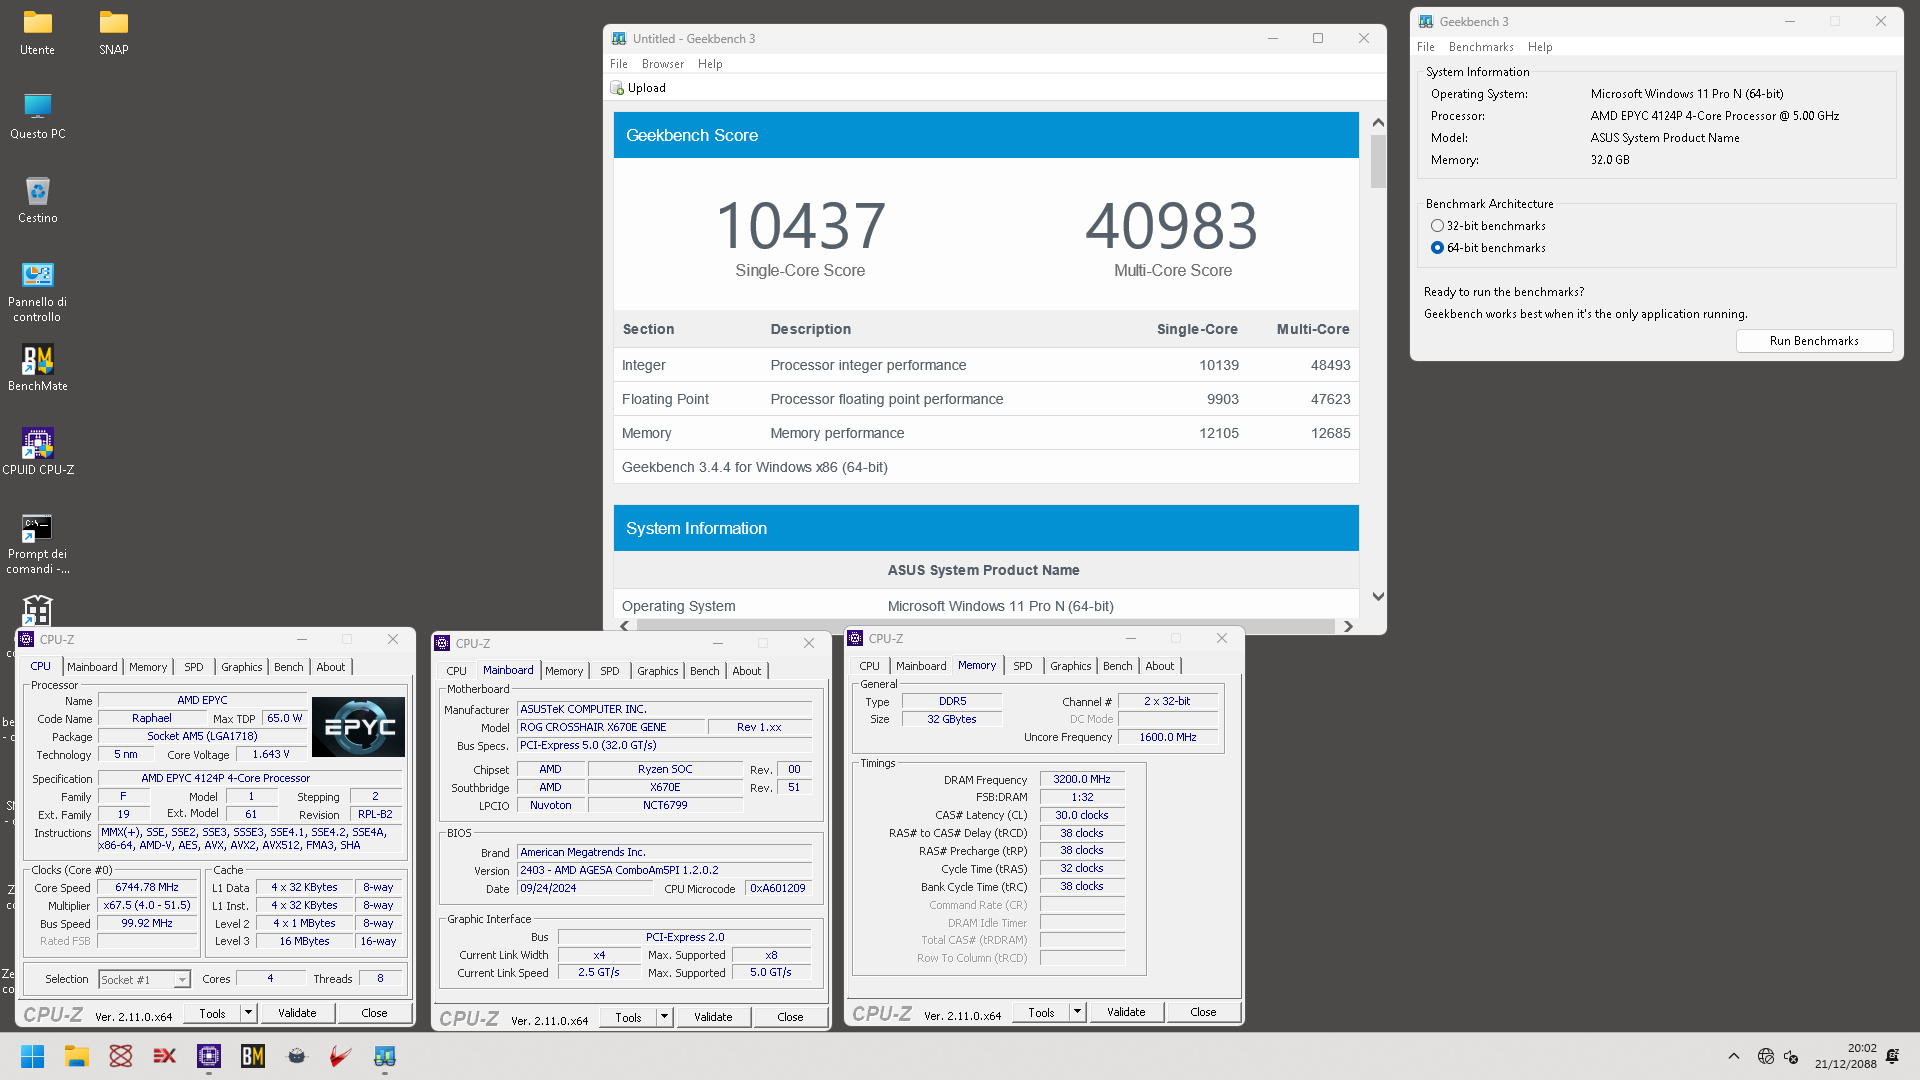Viewport: 1920px width, 1080px height.
Task: Click the Untitled Geekbench 3 title bar icon
Action: 619,38
